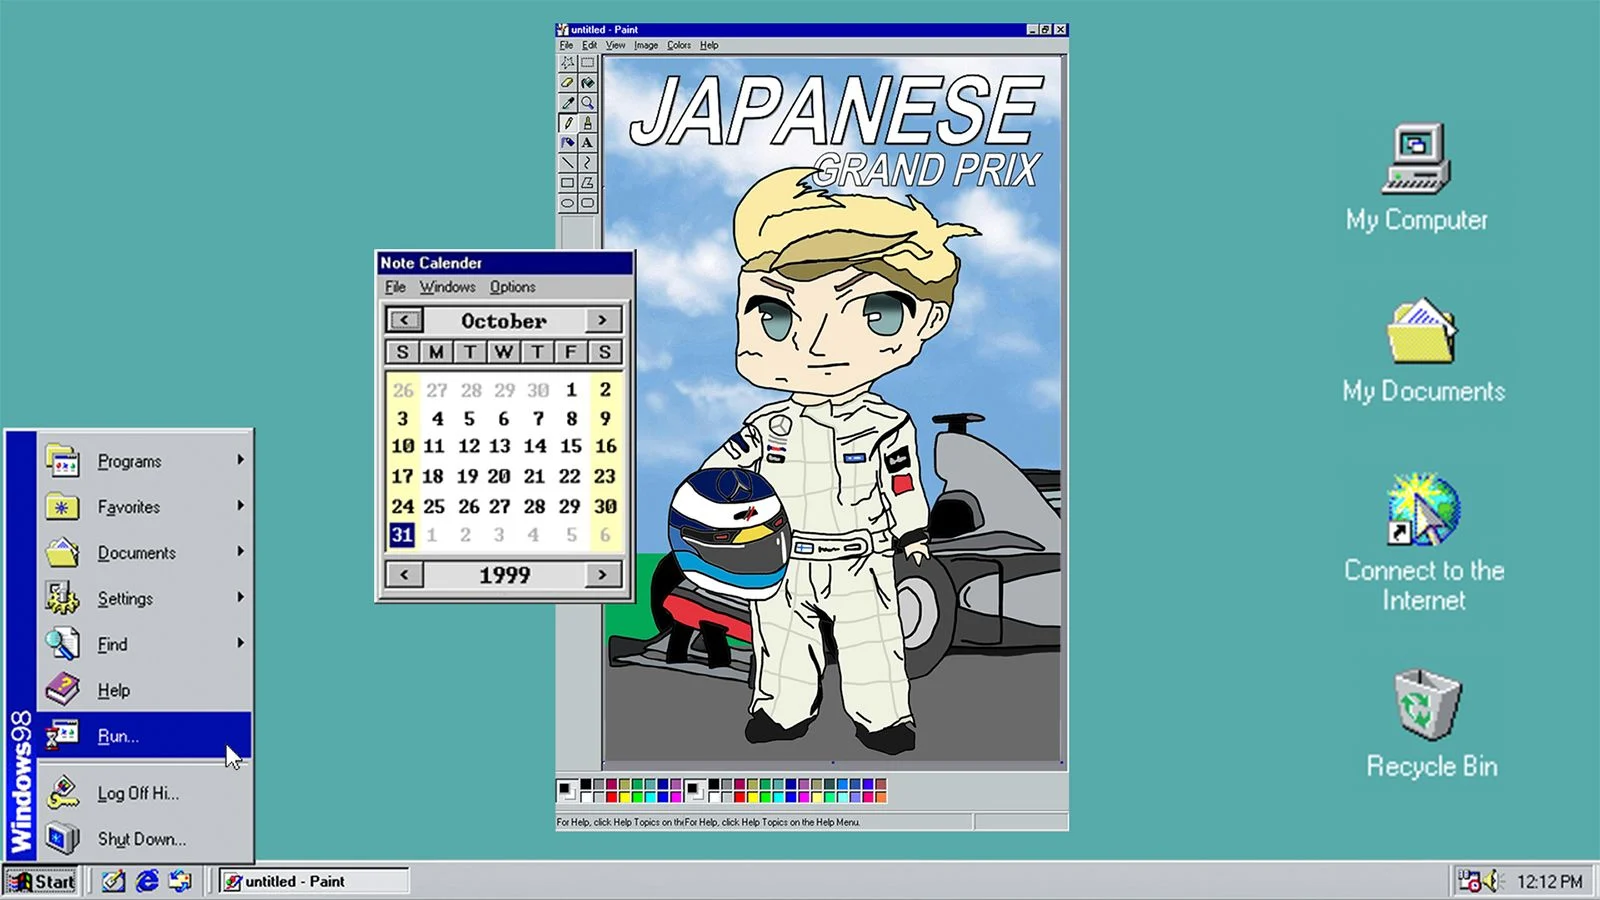Expand the Settings submenu in Start menu
This screenshot has height=900, width=1600.
(x=145, y=599)
